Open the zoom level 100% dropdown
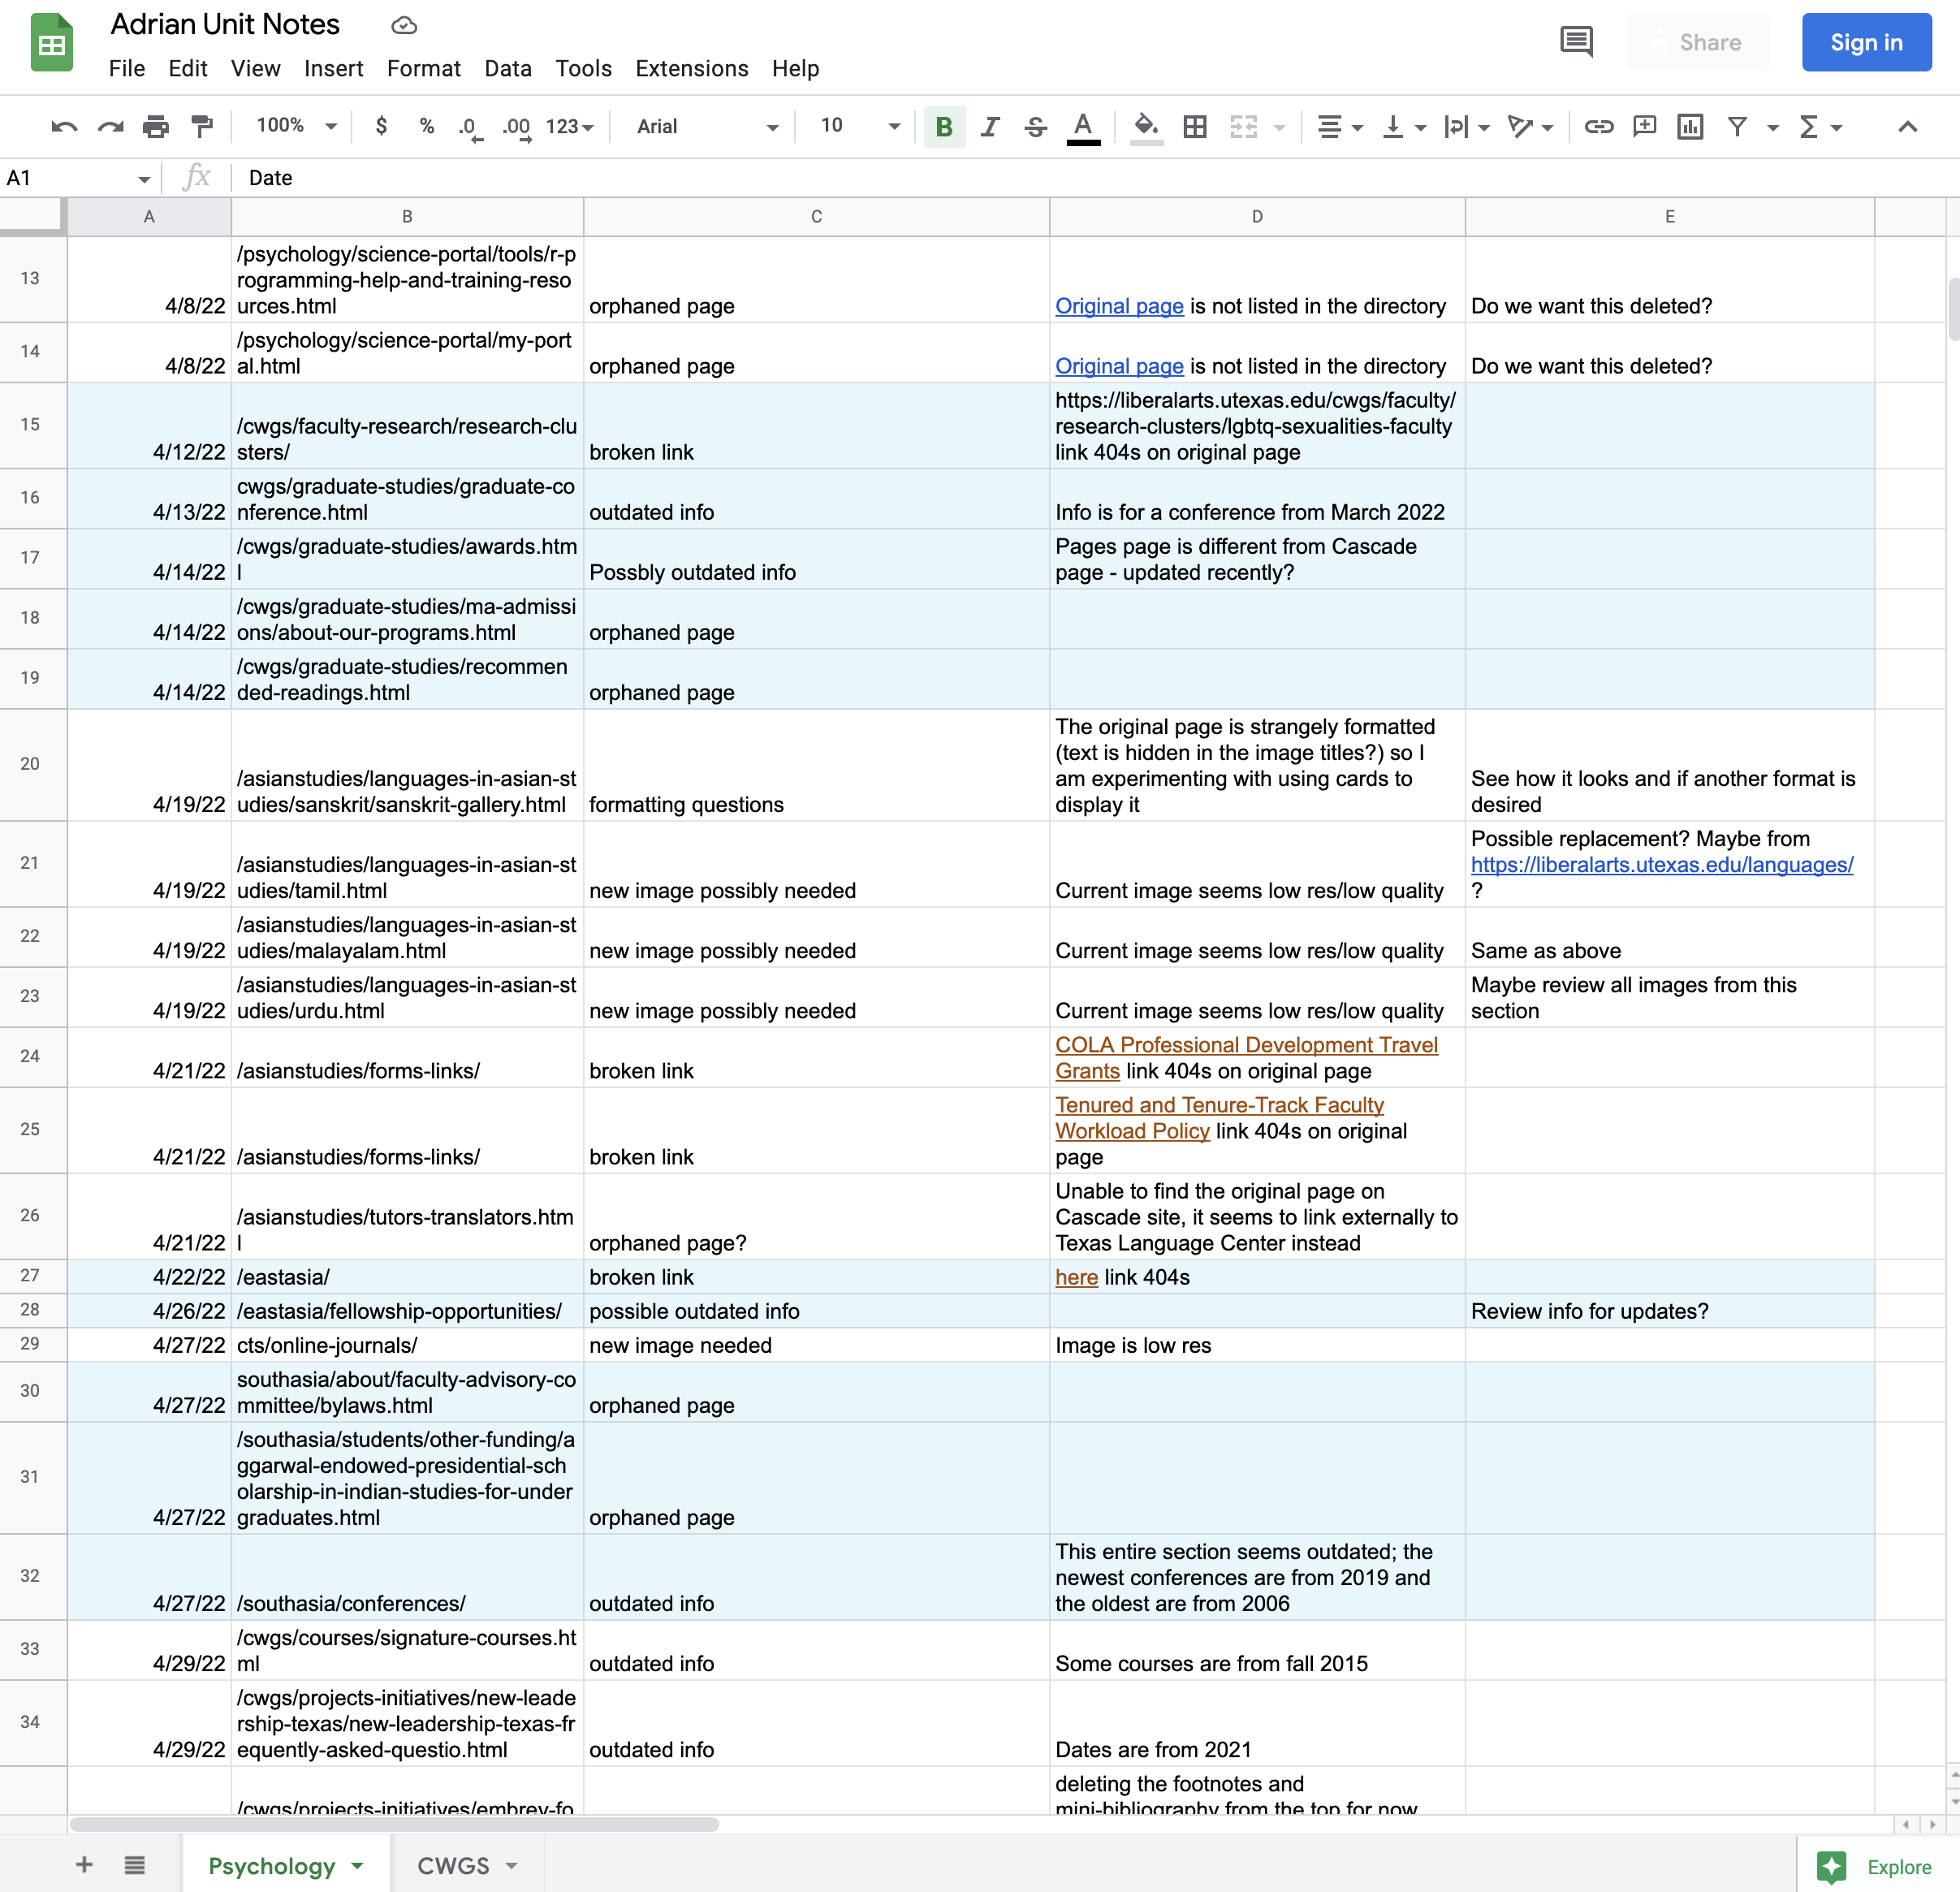The image size is (1960, 1892). click(296, 126)
